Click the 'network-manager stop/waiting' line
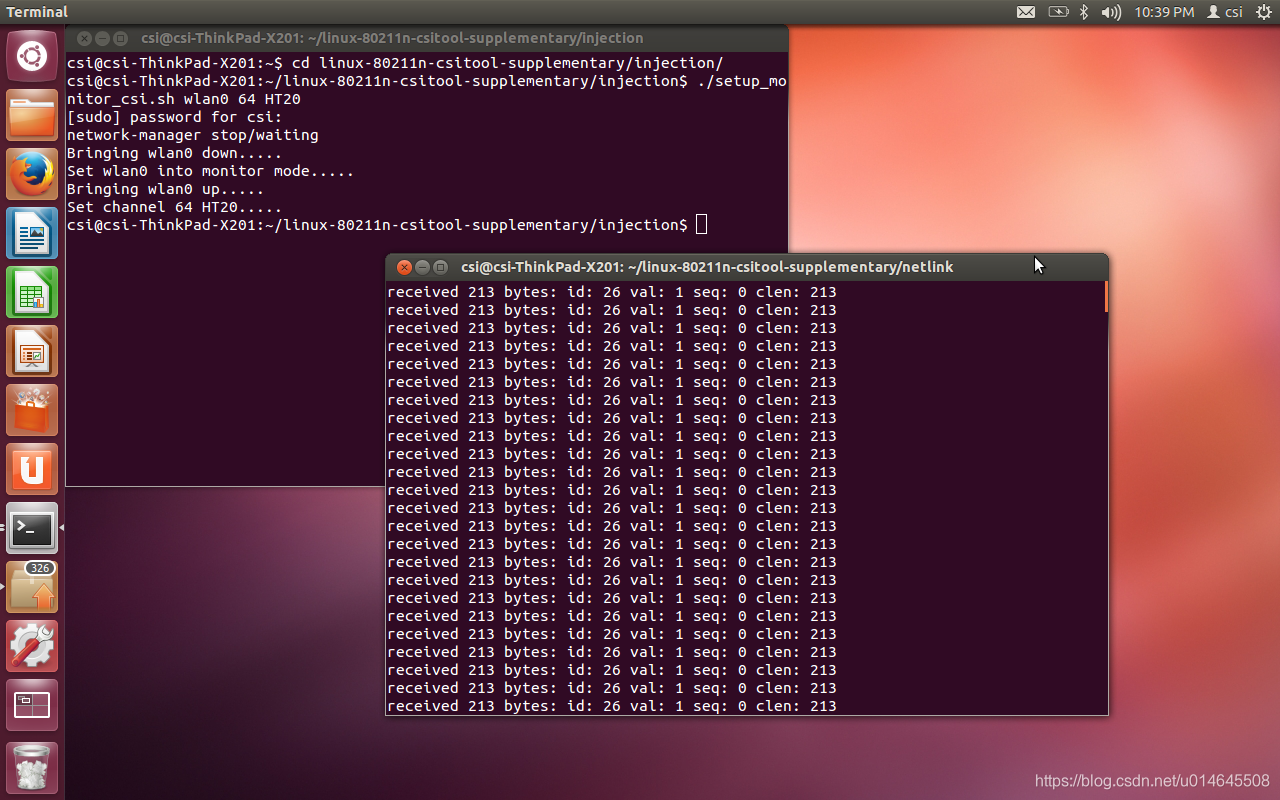1280x800 pixels. (192, 135)
